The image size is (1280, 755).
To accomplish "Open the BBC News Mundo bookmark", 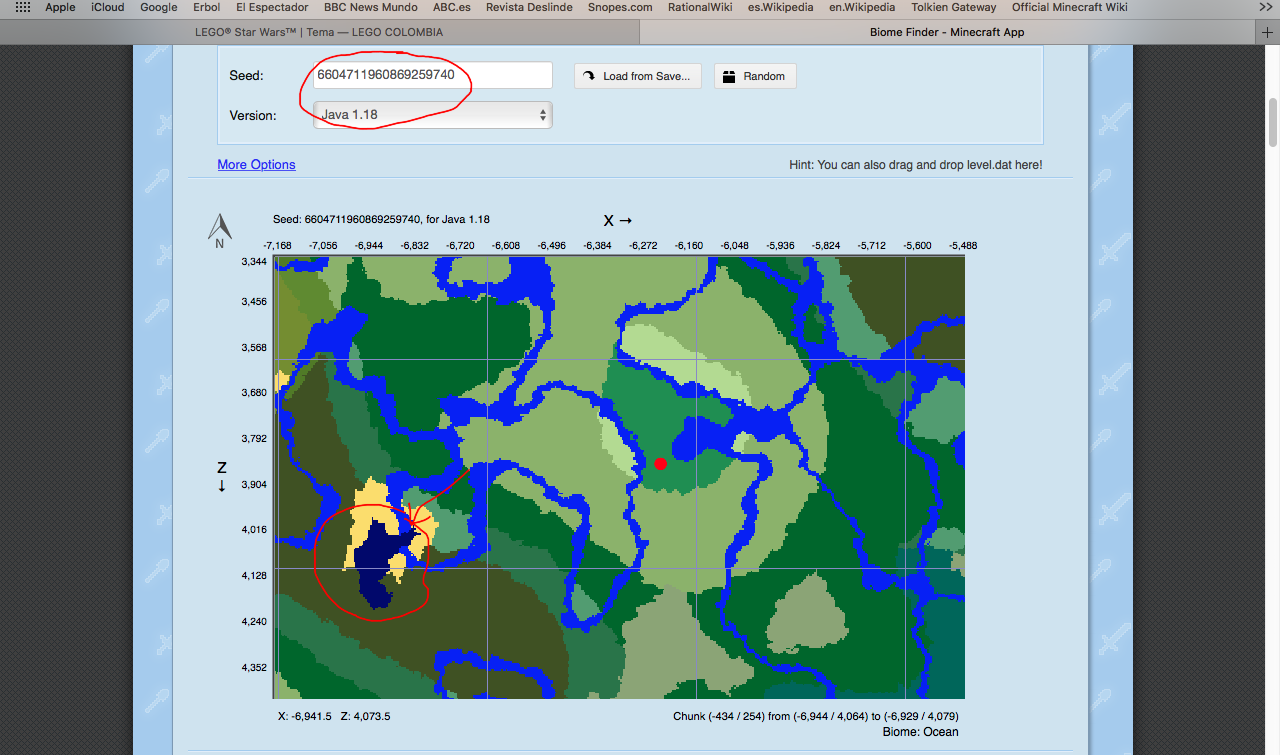I will pos(370,7).
